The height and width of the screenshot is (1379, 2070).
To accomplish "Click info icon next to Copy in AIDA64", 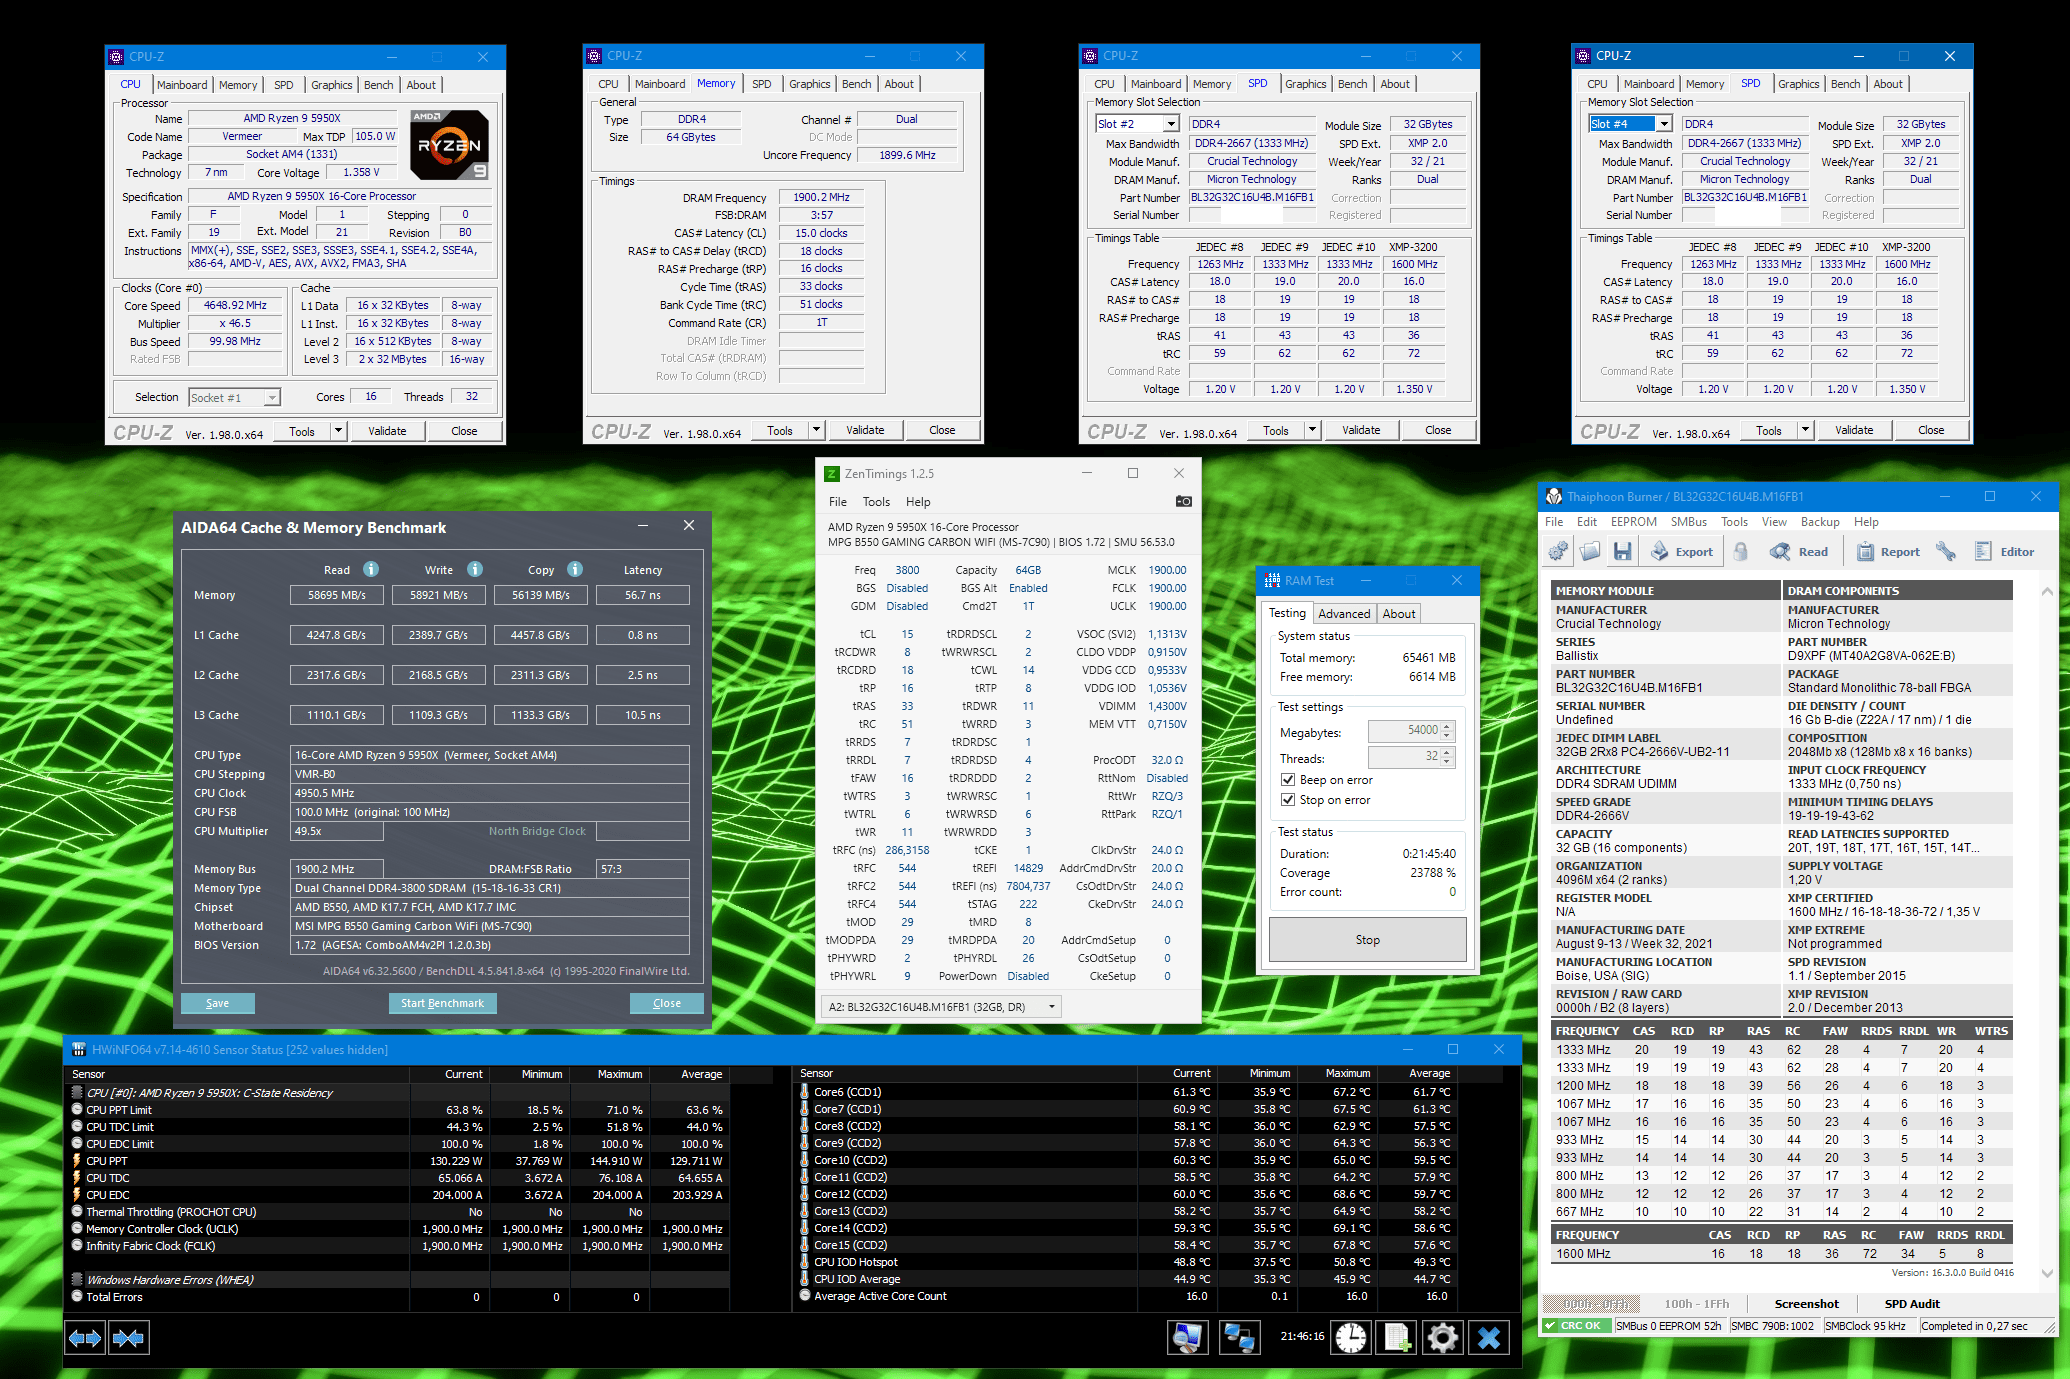I will 575,569.
